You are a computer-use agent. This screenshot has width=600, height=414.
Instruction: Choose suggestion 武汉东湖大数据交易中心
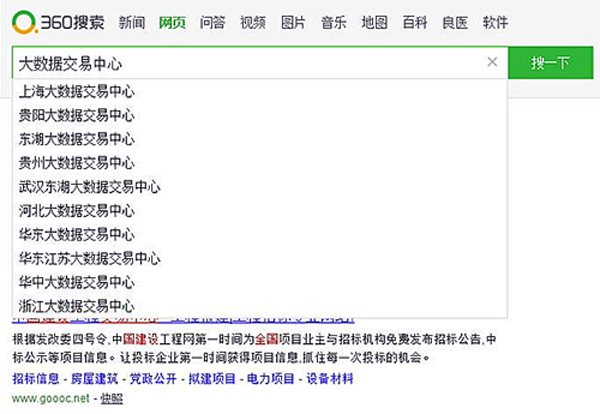click(x=260, y=187)
